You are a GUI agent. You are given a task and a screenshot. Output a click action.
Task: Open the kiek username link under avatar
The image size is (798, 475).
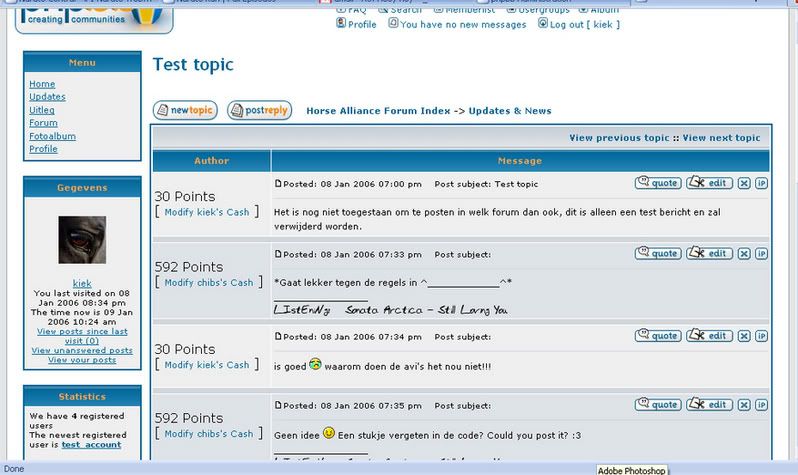82,284
